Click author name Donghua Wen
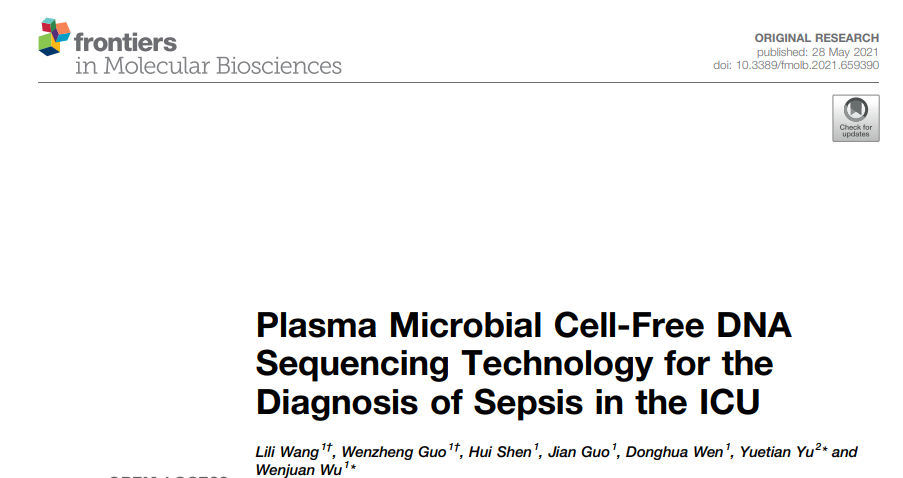 click(x=674, y=452)
